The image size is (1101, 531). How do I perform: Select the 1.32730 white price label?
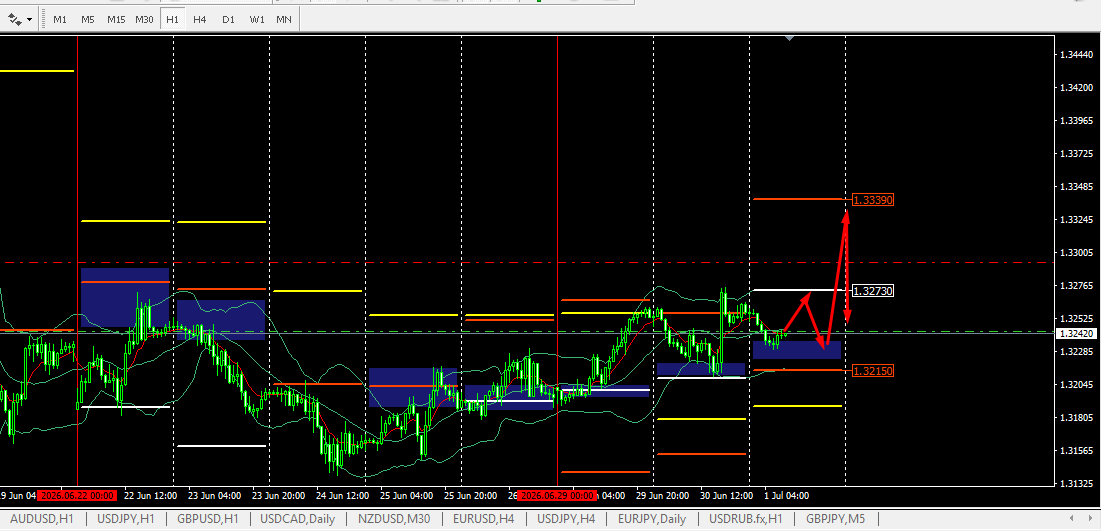(873, 290)
